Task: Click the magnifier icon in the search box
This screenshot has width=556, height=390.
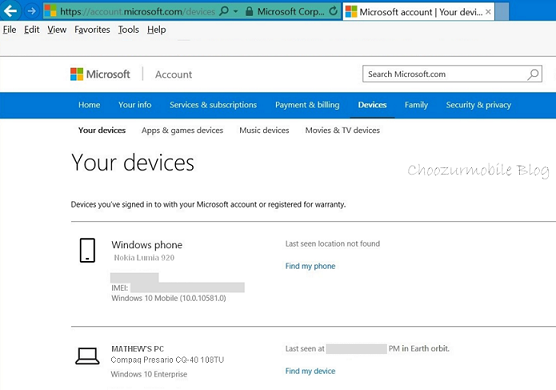Action: (x=533, y=74)
